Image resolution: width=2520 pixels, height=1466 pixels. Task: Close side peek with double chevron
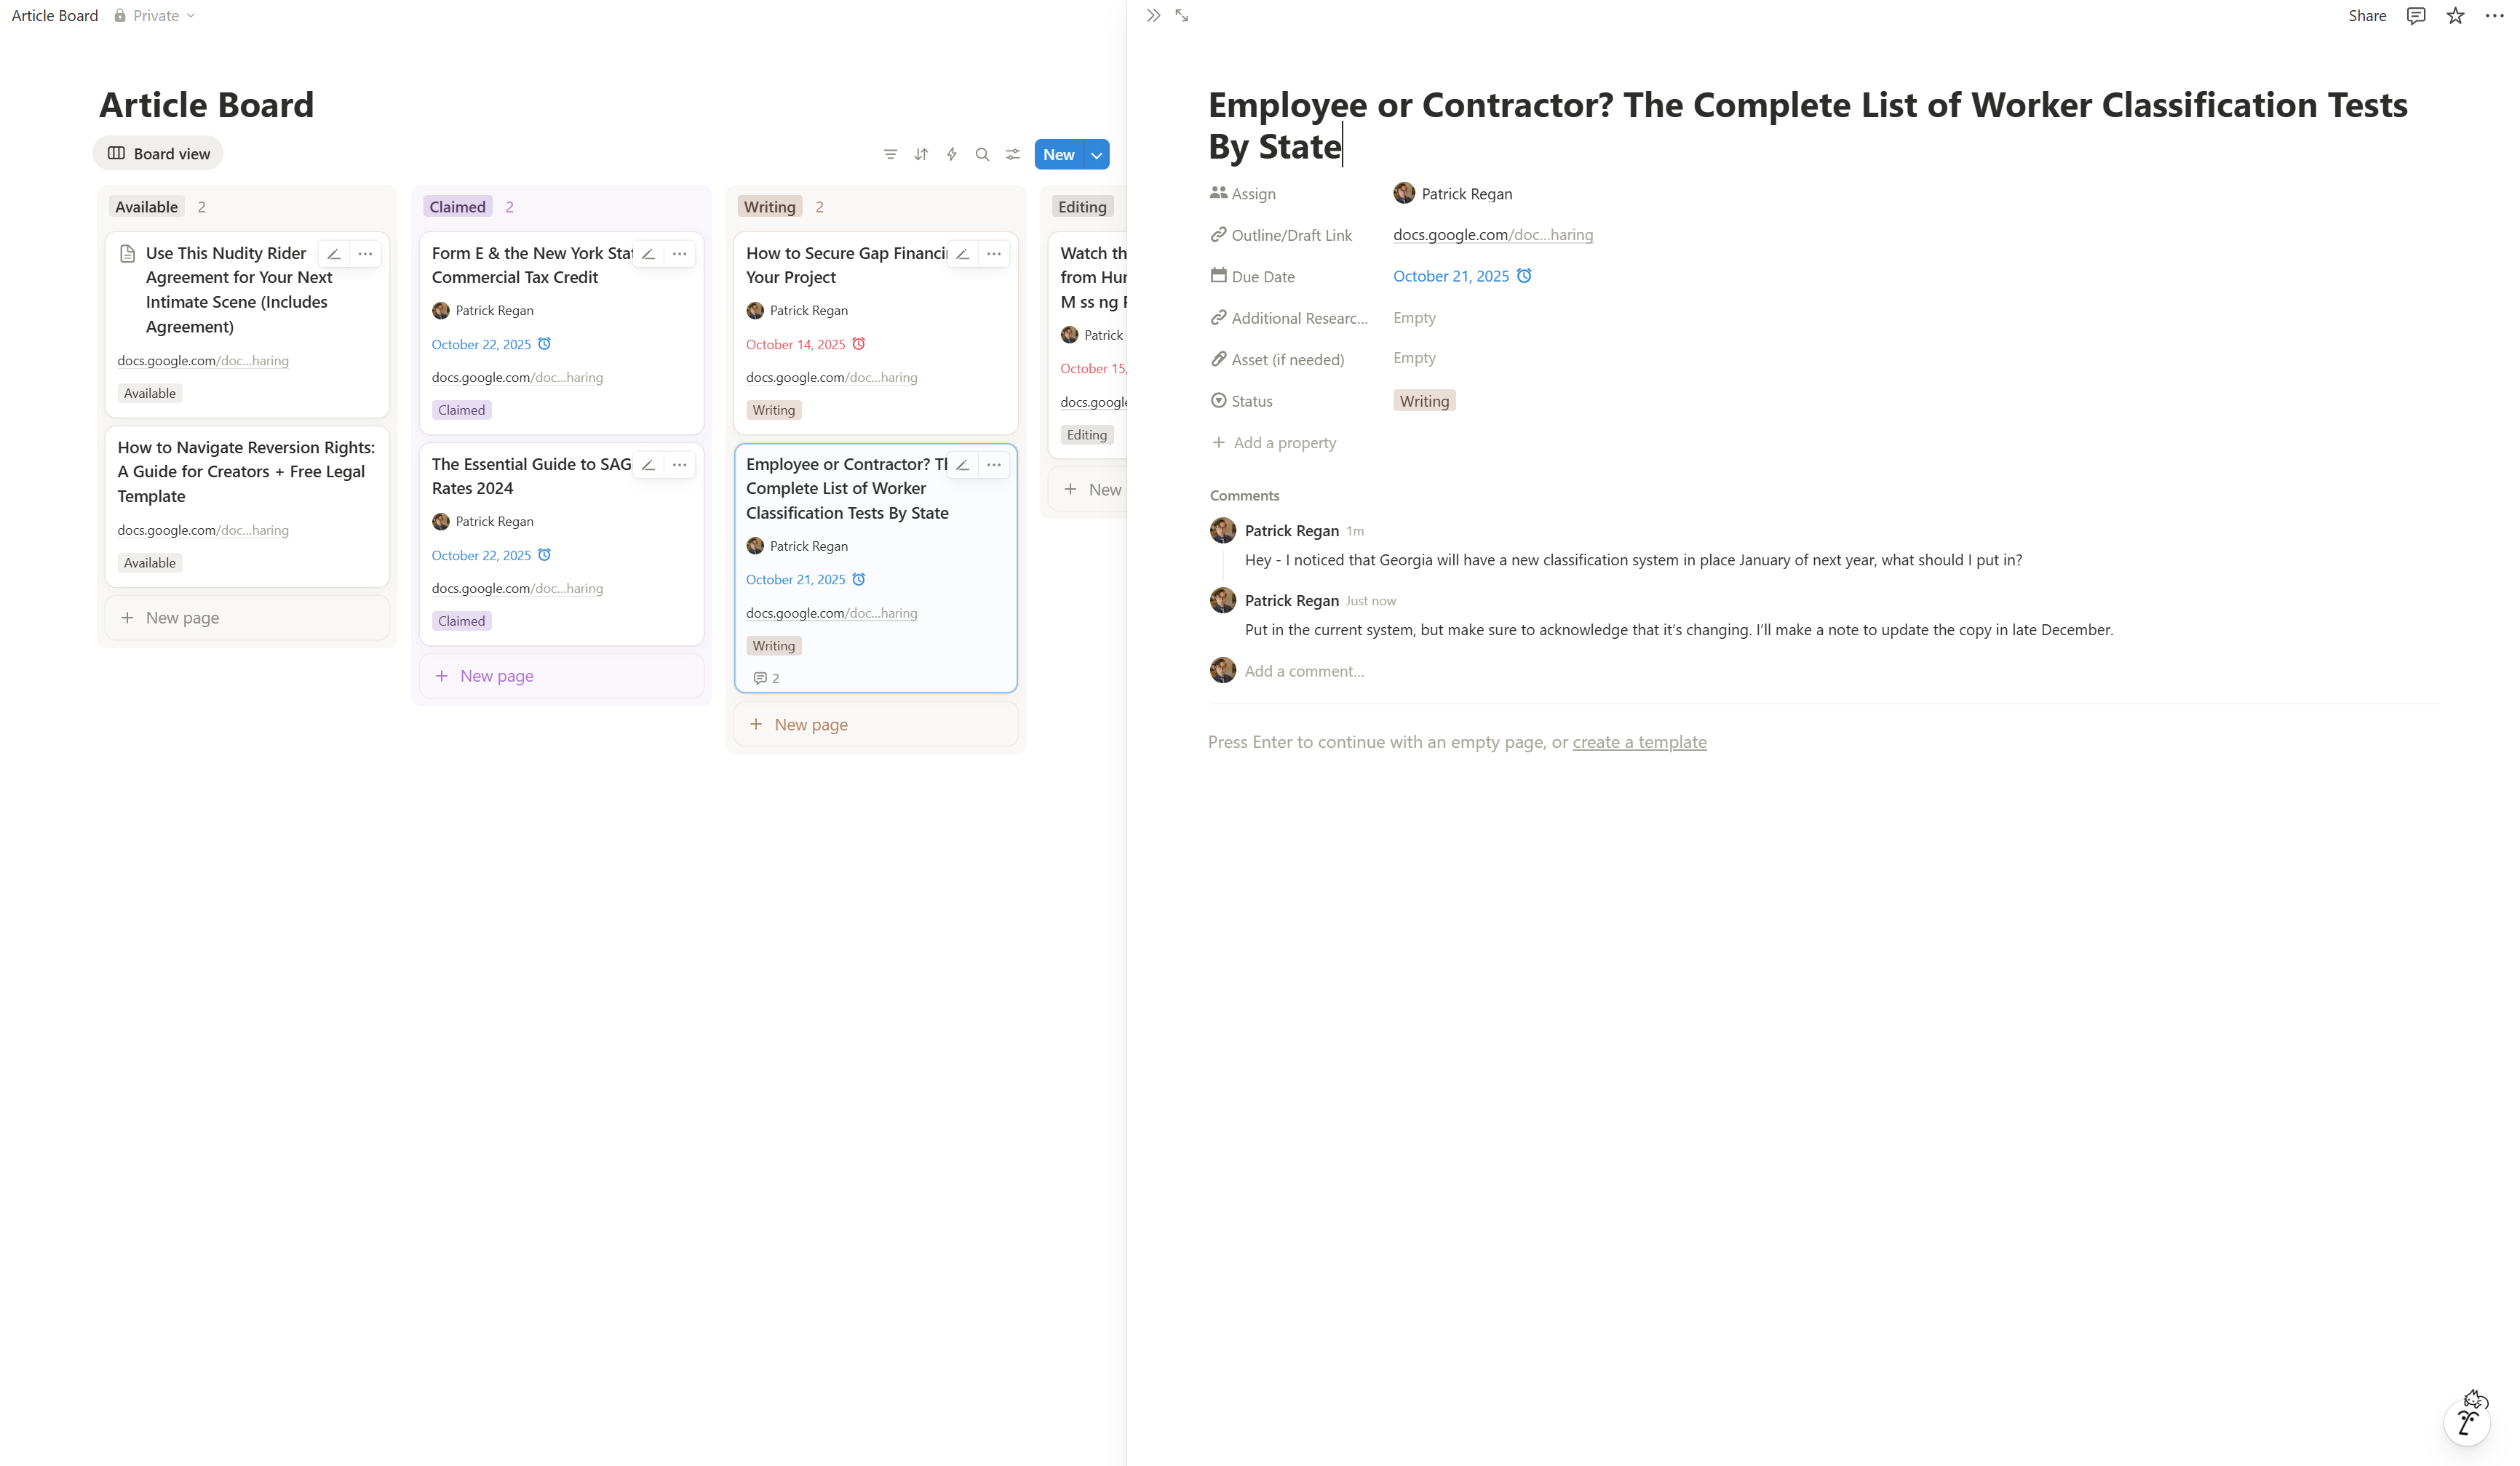(1153, 15)
